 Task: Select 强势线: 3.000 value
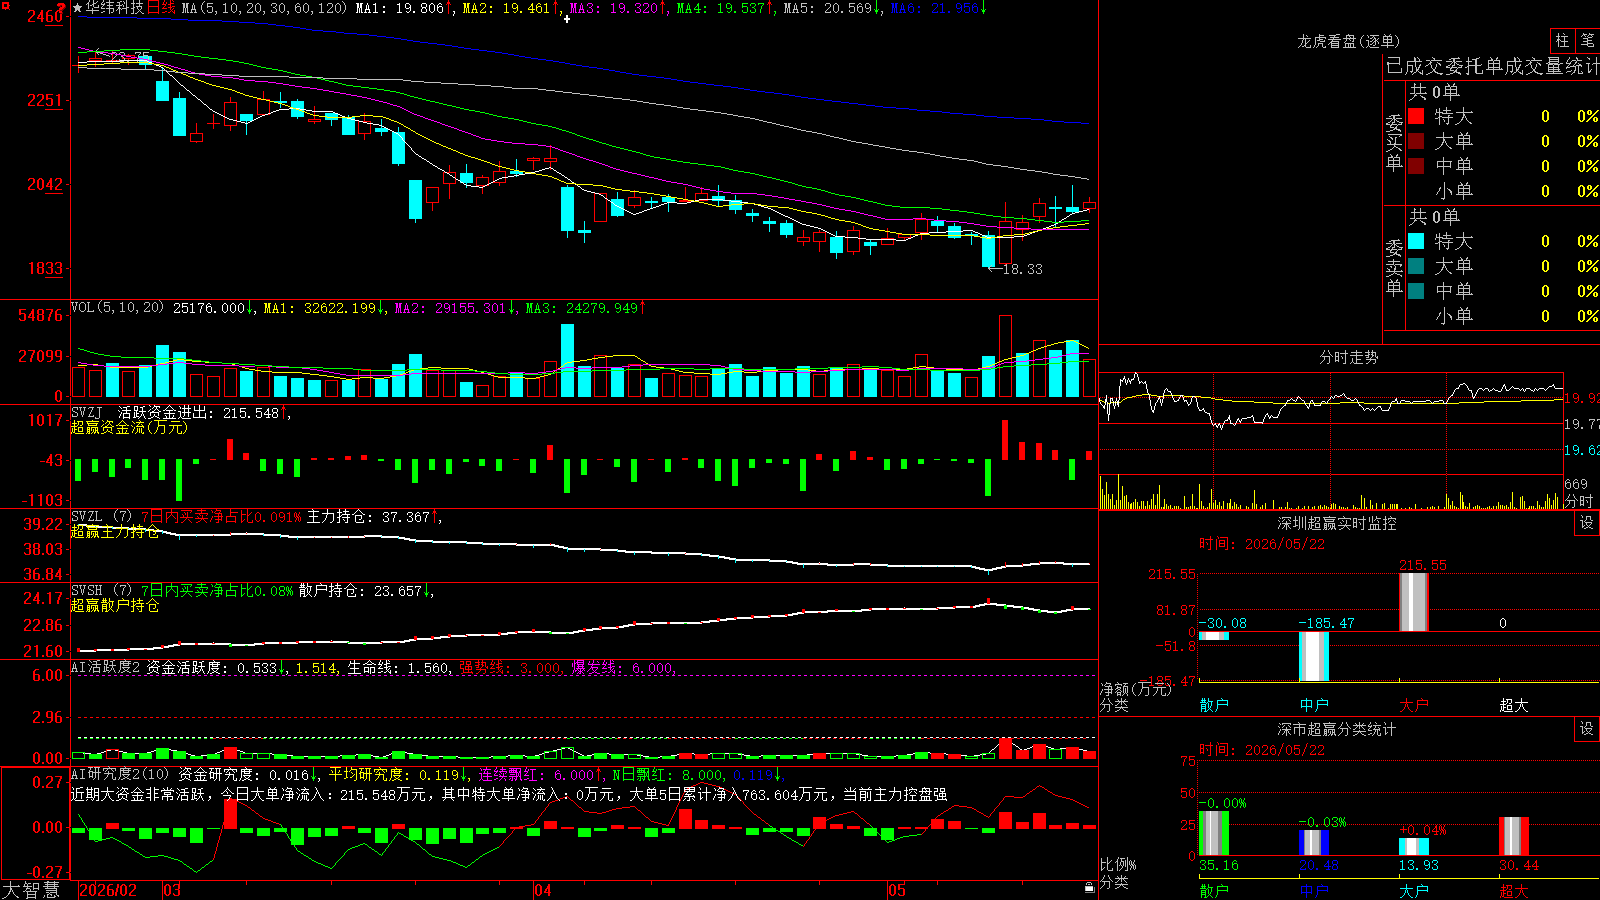[x=510, y=668]
